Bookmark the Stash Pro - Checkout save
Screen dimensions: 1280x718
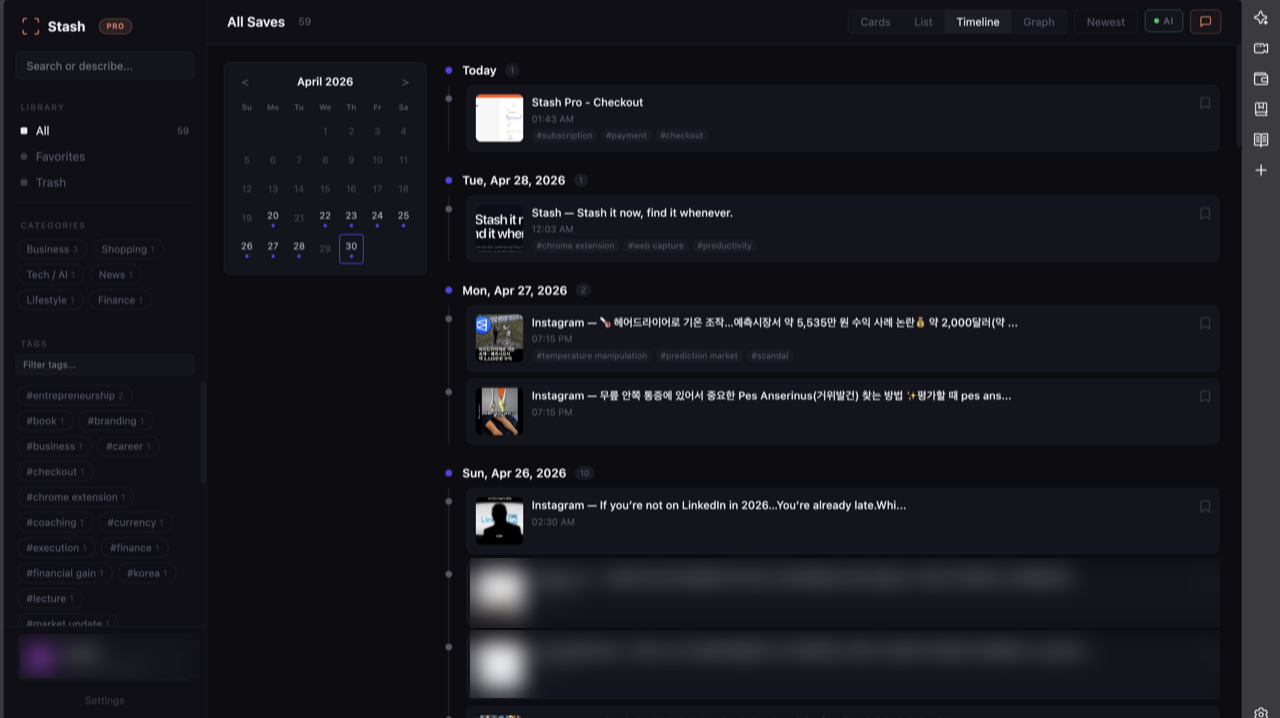[1205, 103]
